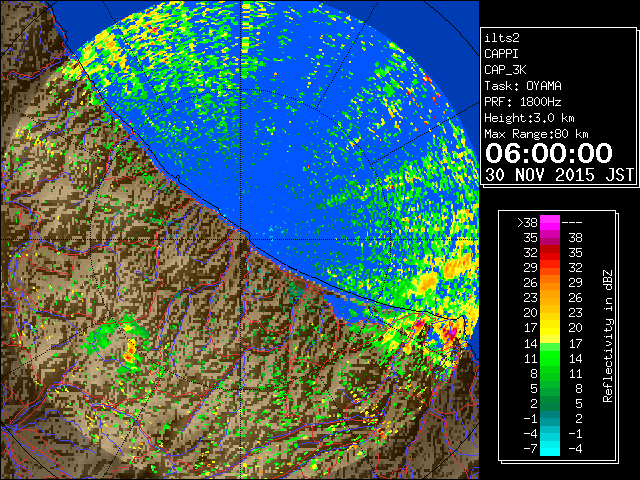Click the '-7' legend label

[x=530, y=449]
